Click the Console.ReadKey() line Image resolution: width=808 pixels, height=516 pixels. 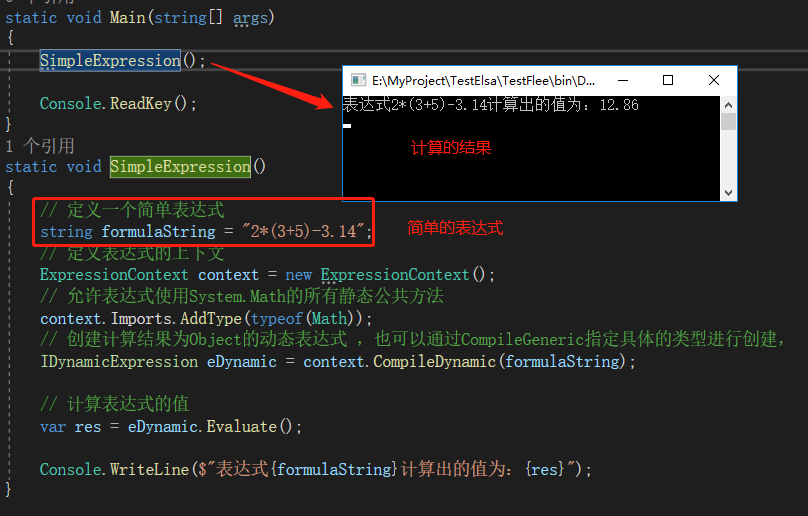[x=118, y=104]
